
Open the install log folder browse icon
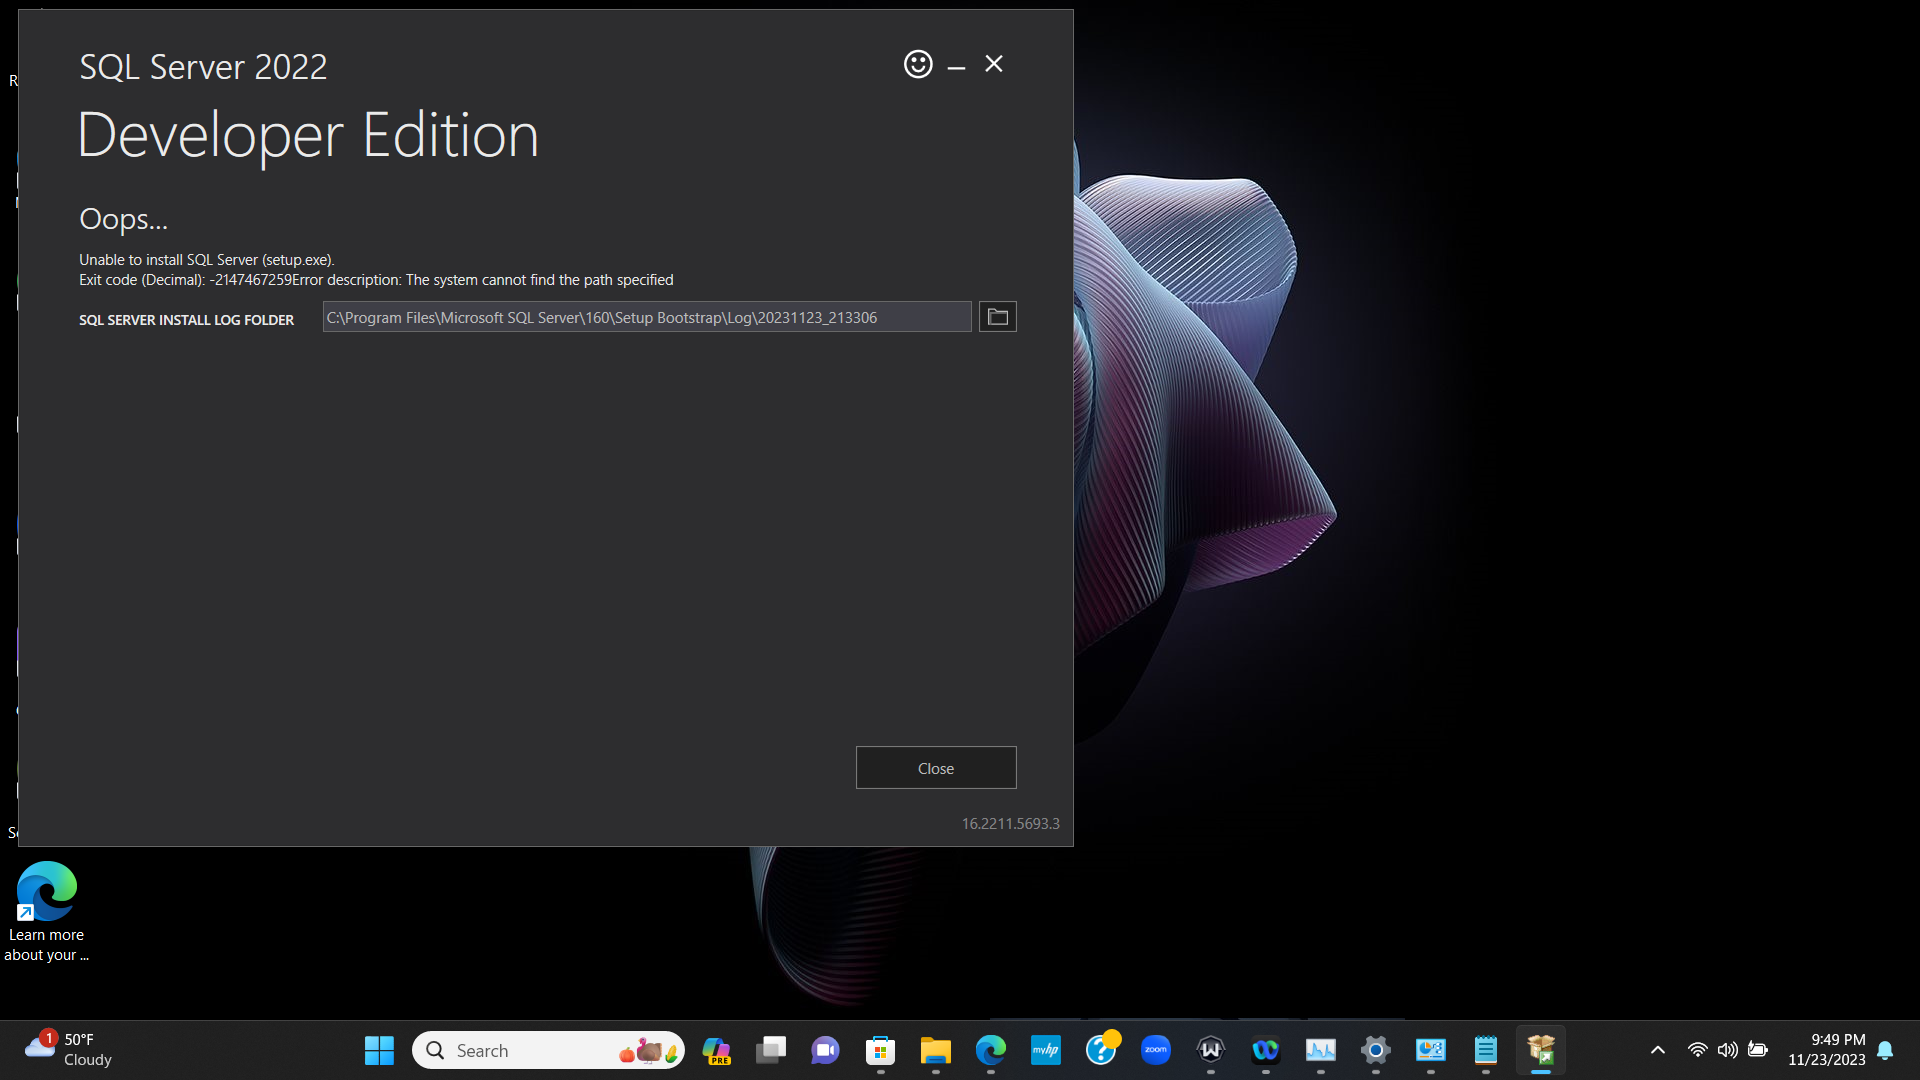pyautogui.click(x=997, y=317)
